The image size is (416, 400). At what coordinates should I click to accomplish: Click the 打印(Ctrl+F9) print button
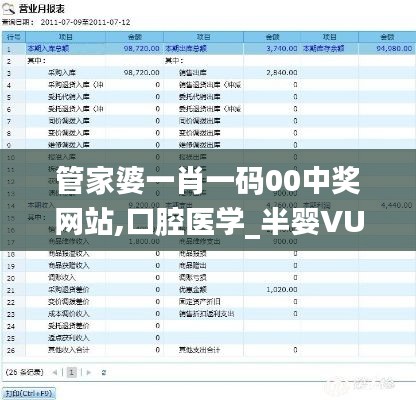pos(29,393)
